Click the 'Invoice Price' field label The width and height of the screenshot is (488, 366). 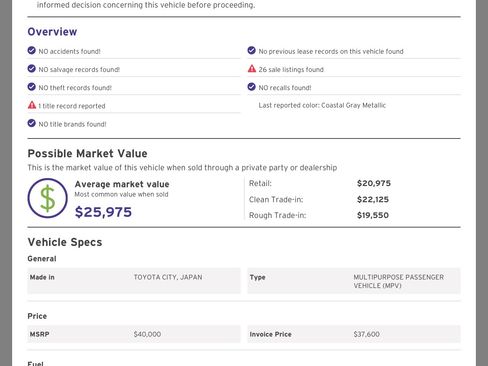point(270,334)
